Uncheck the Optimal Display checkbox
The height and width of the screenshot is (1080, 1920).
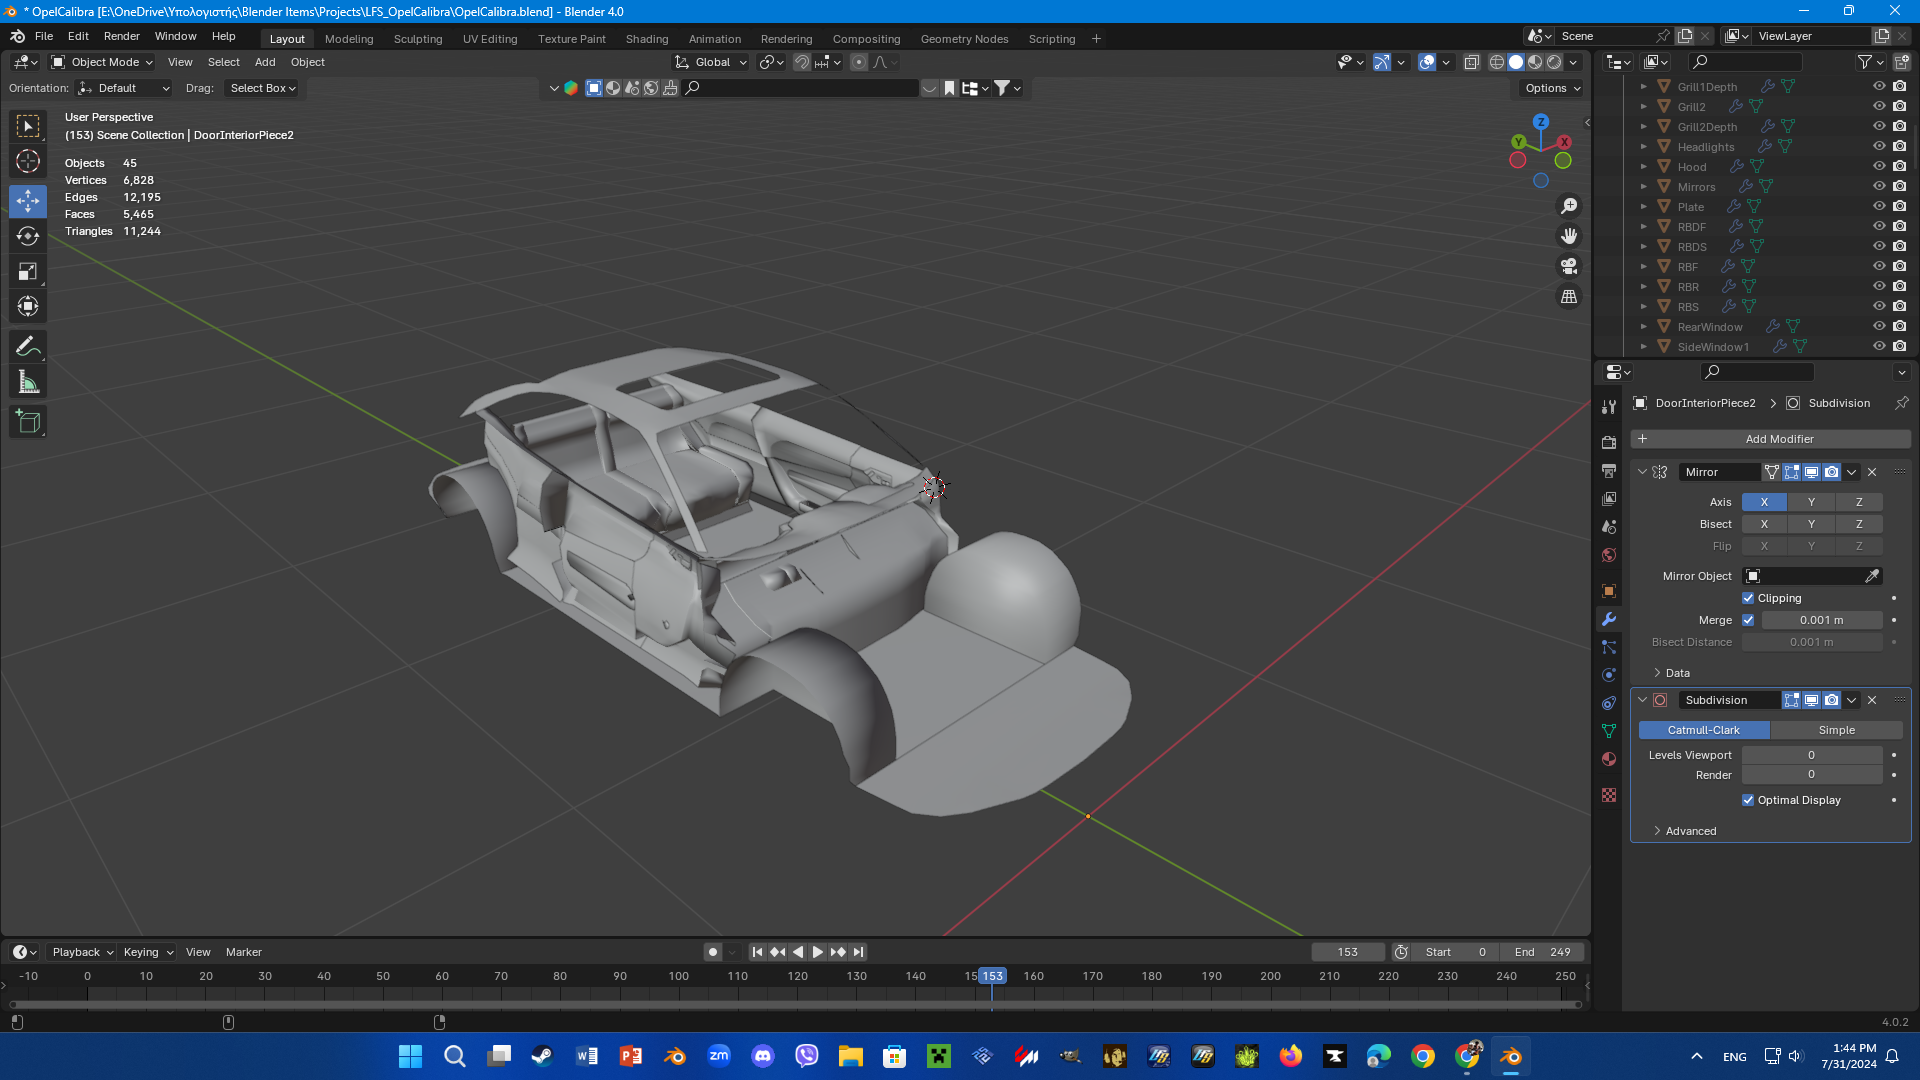tap(1748, 800)
